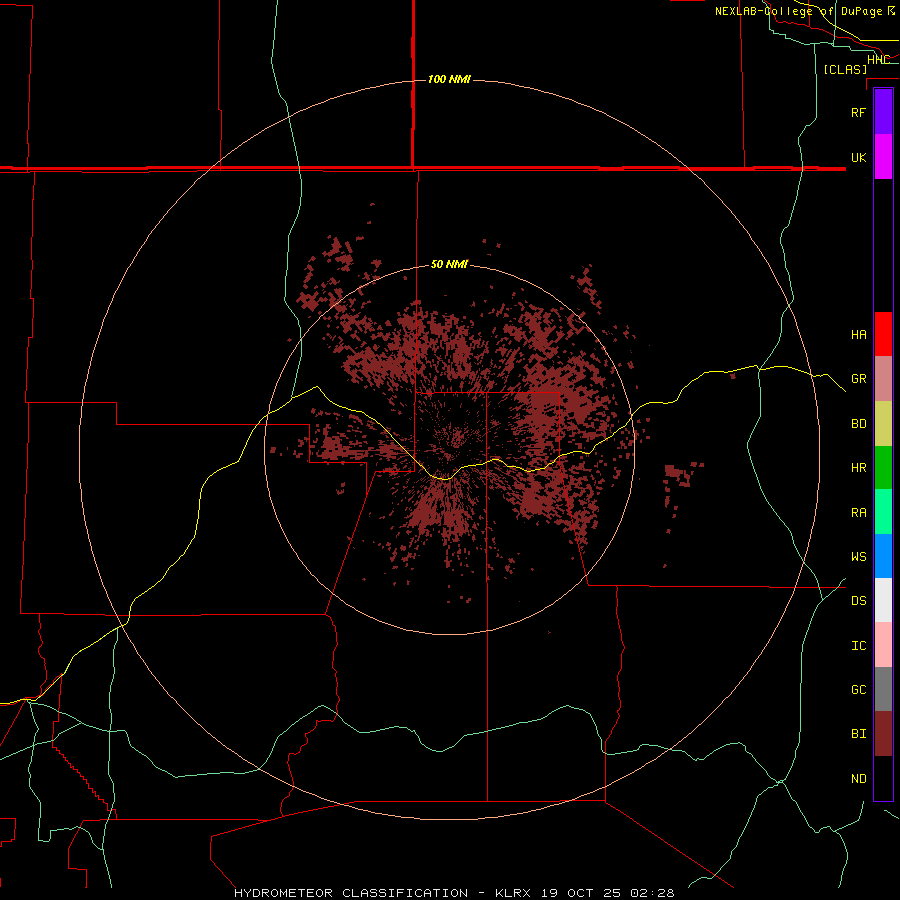Click the HA legend label
The height and width of the screenshot is (900, 900).
point(859,334)
